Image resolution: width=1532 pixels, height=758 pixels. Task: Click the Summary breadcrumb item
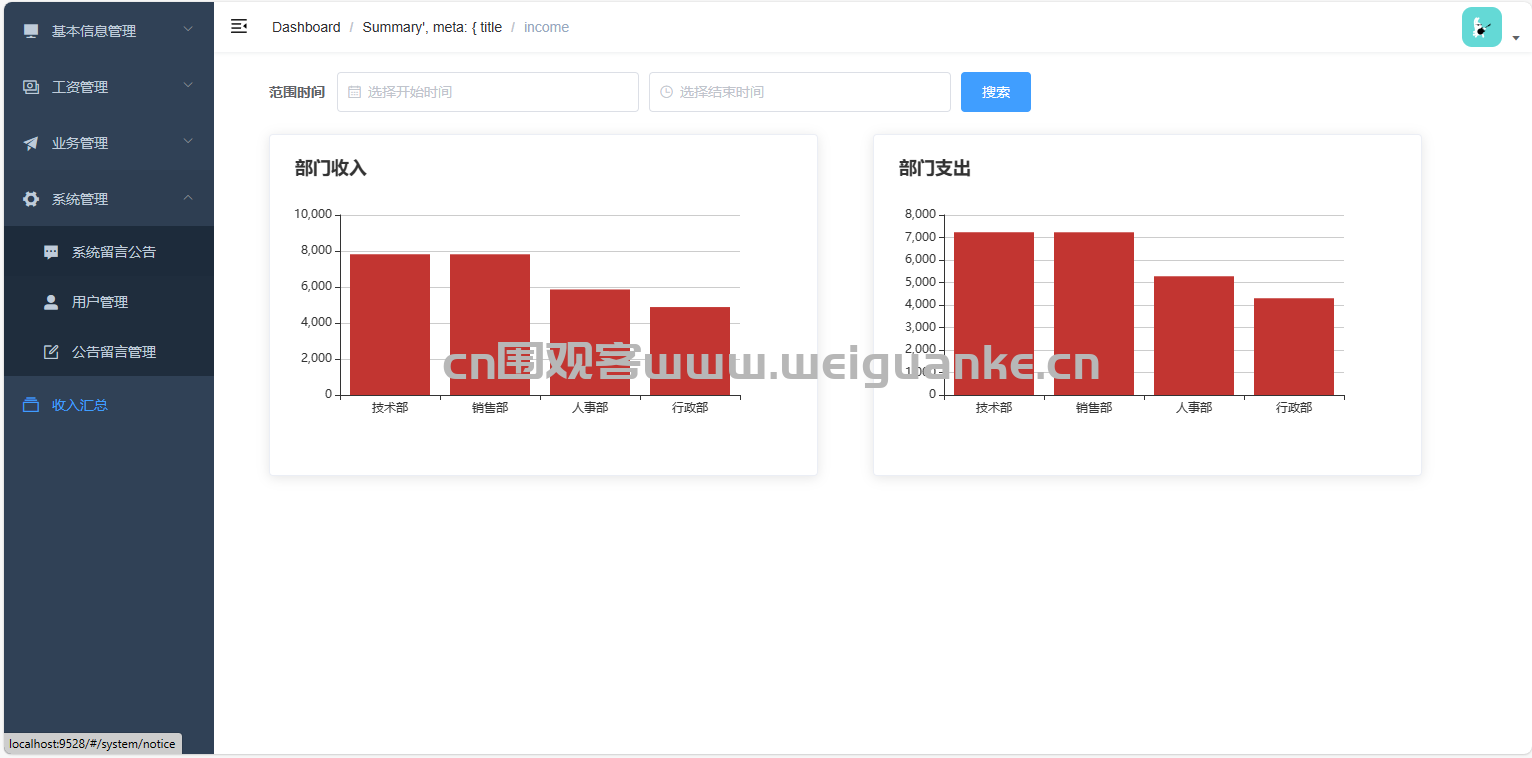pyautogui.click(x=432, y=27)
